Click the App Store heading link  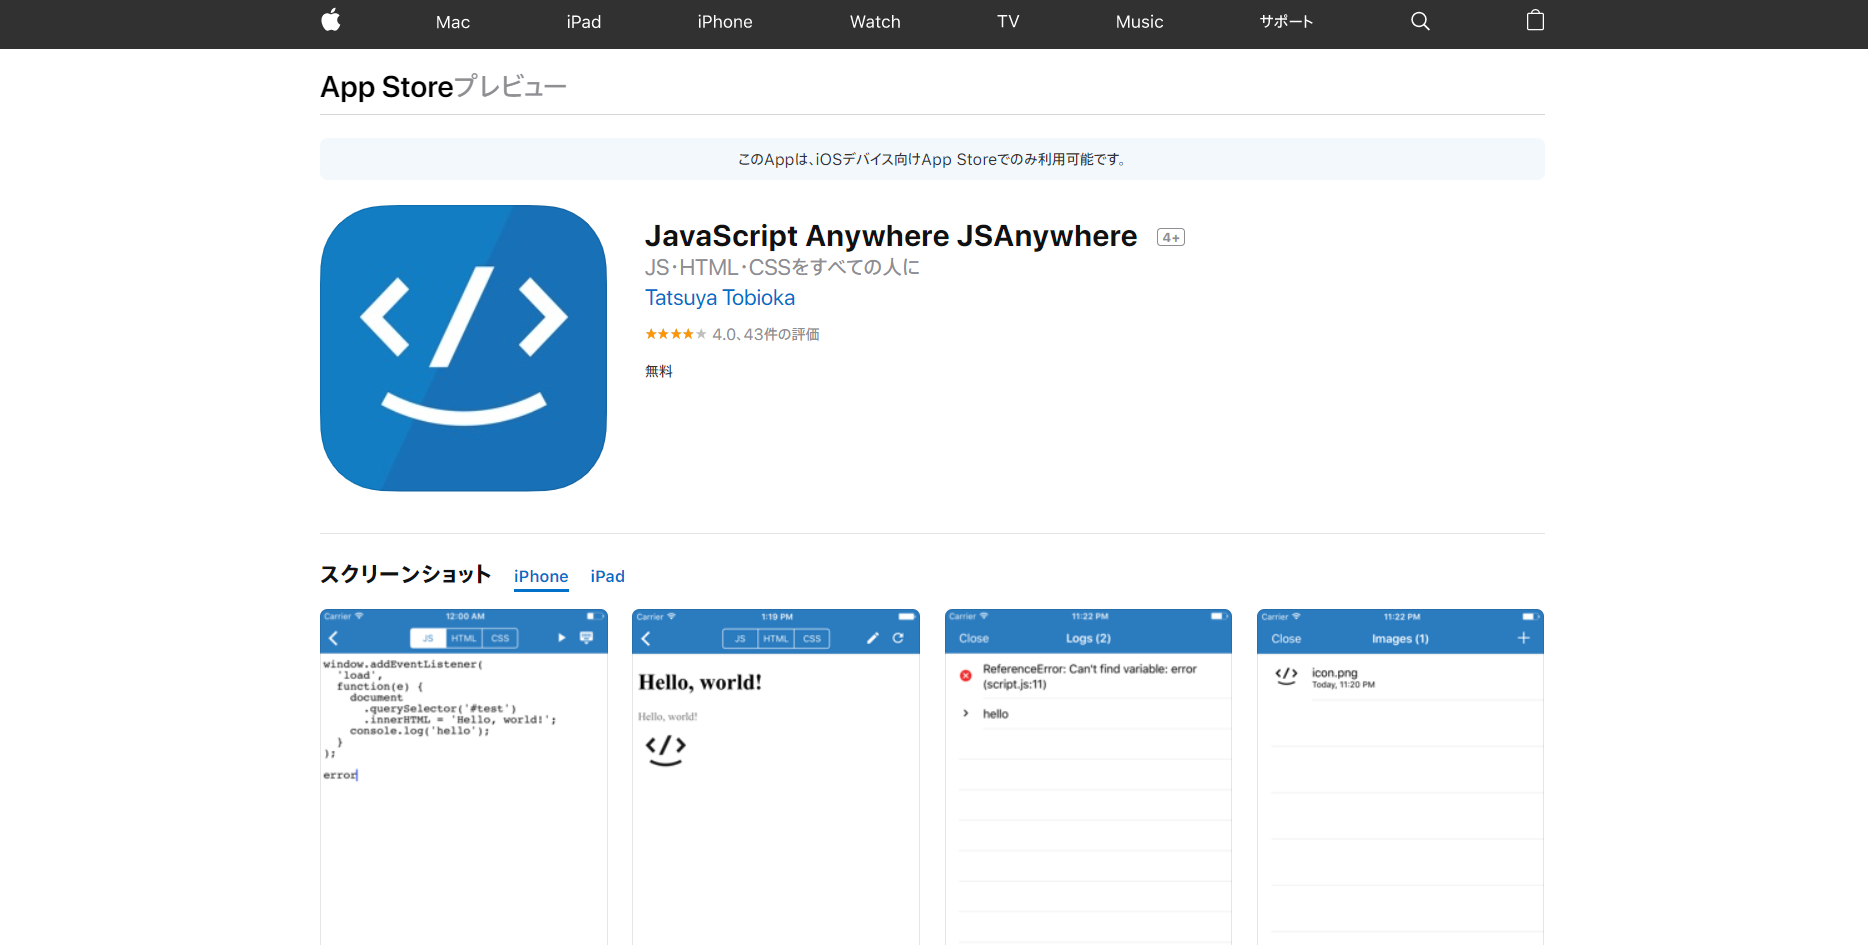tap(387, 87)
